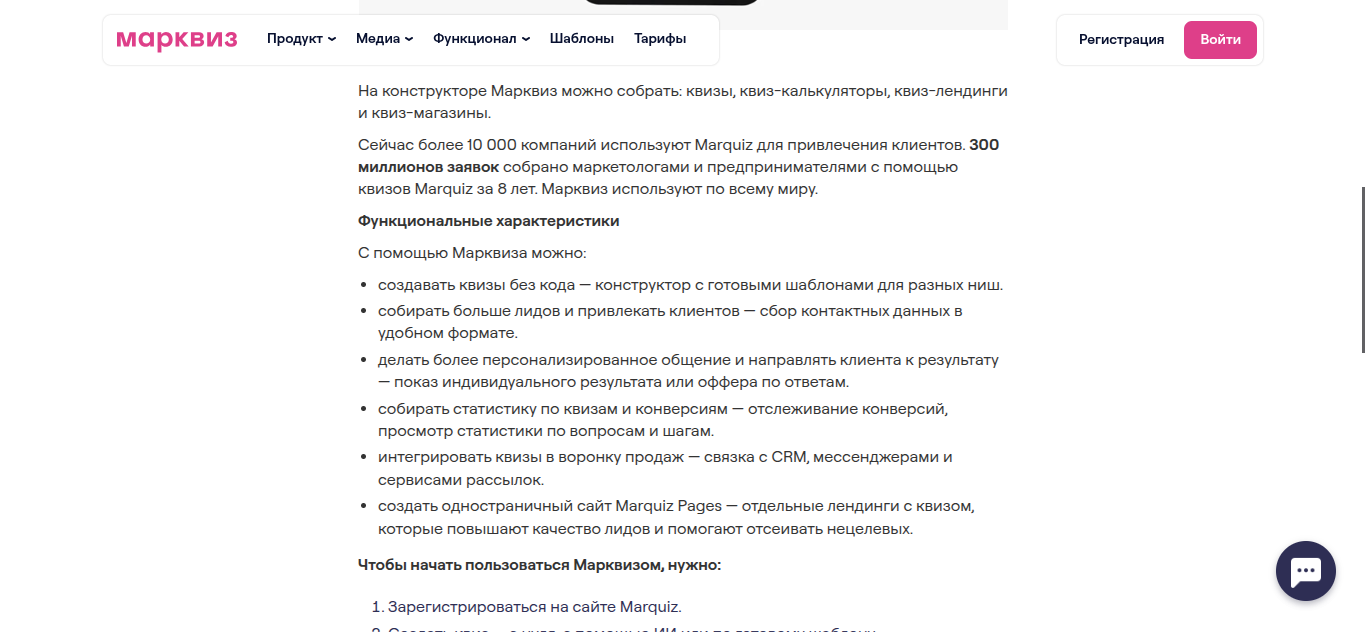Click the heading Чтобы начать пользоваться Марквизом

tap(539, 565)
